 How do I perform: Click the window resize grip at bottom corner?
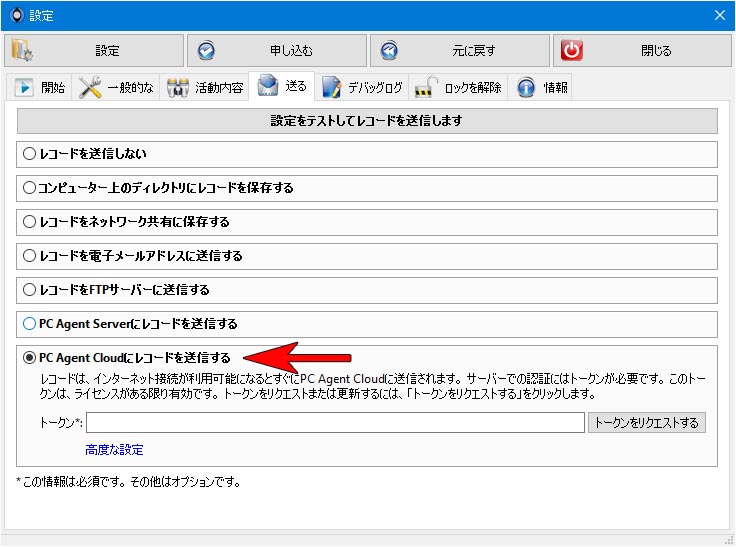(x=728, y=540)
